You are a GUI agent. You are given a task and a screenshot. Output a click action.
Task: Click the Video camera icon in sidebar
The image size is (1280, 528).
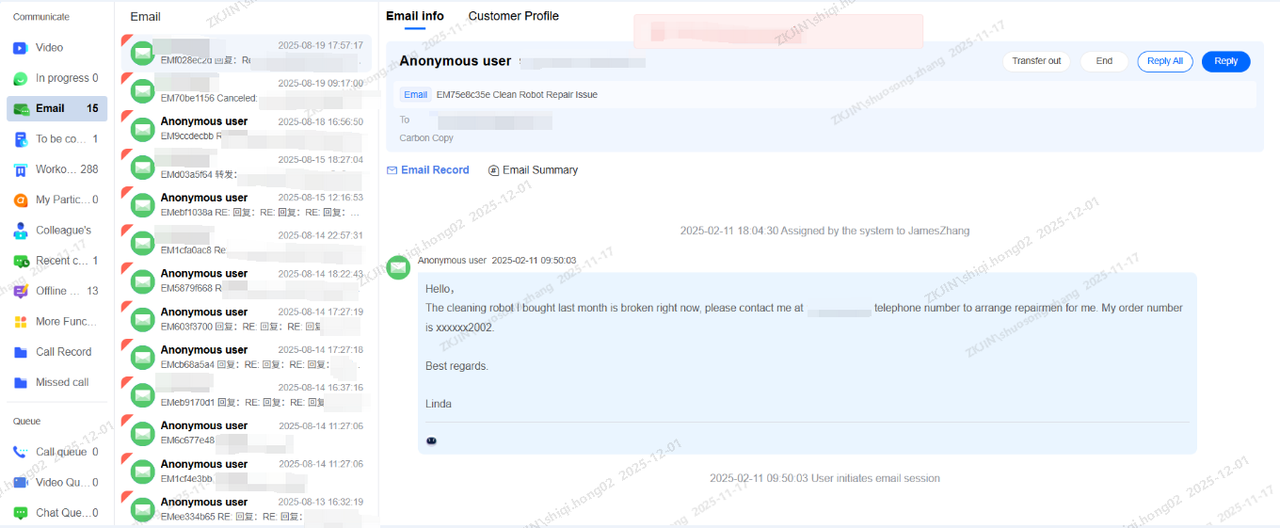click(x=20, y=48)
